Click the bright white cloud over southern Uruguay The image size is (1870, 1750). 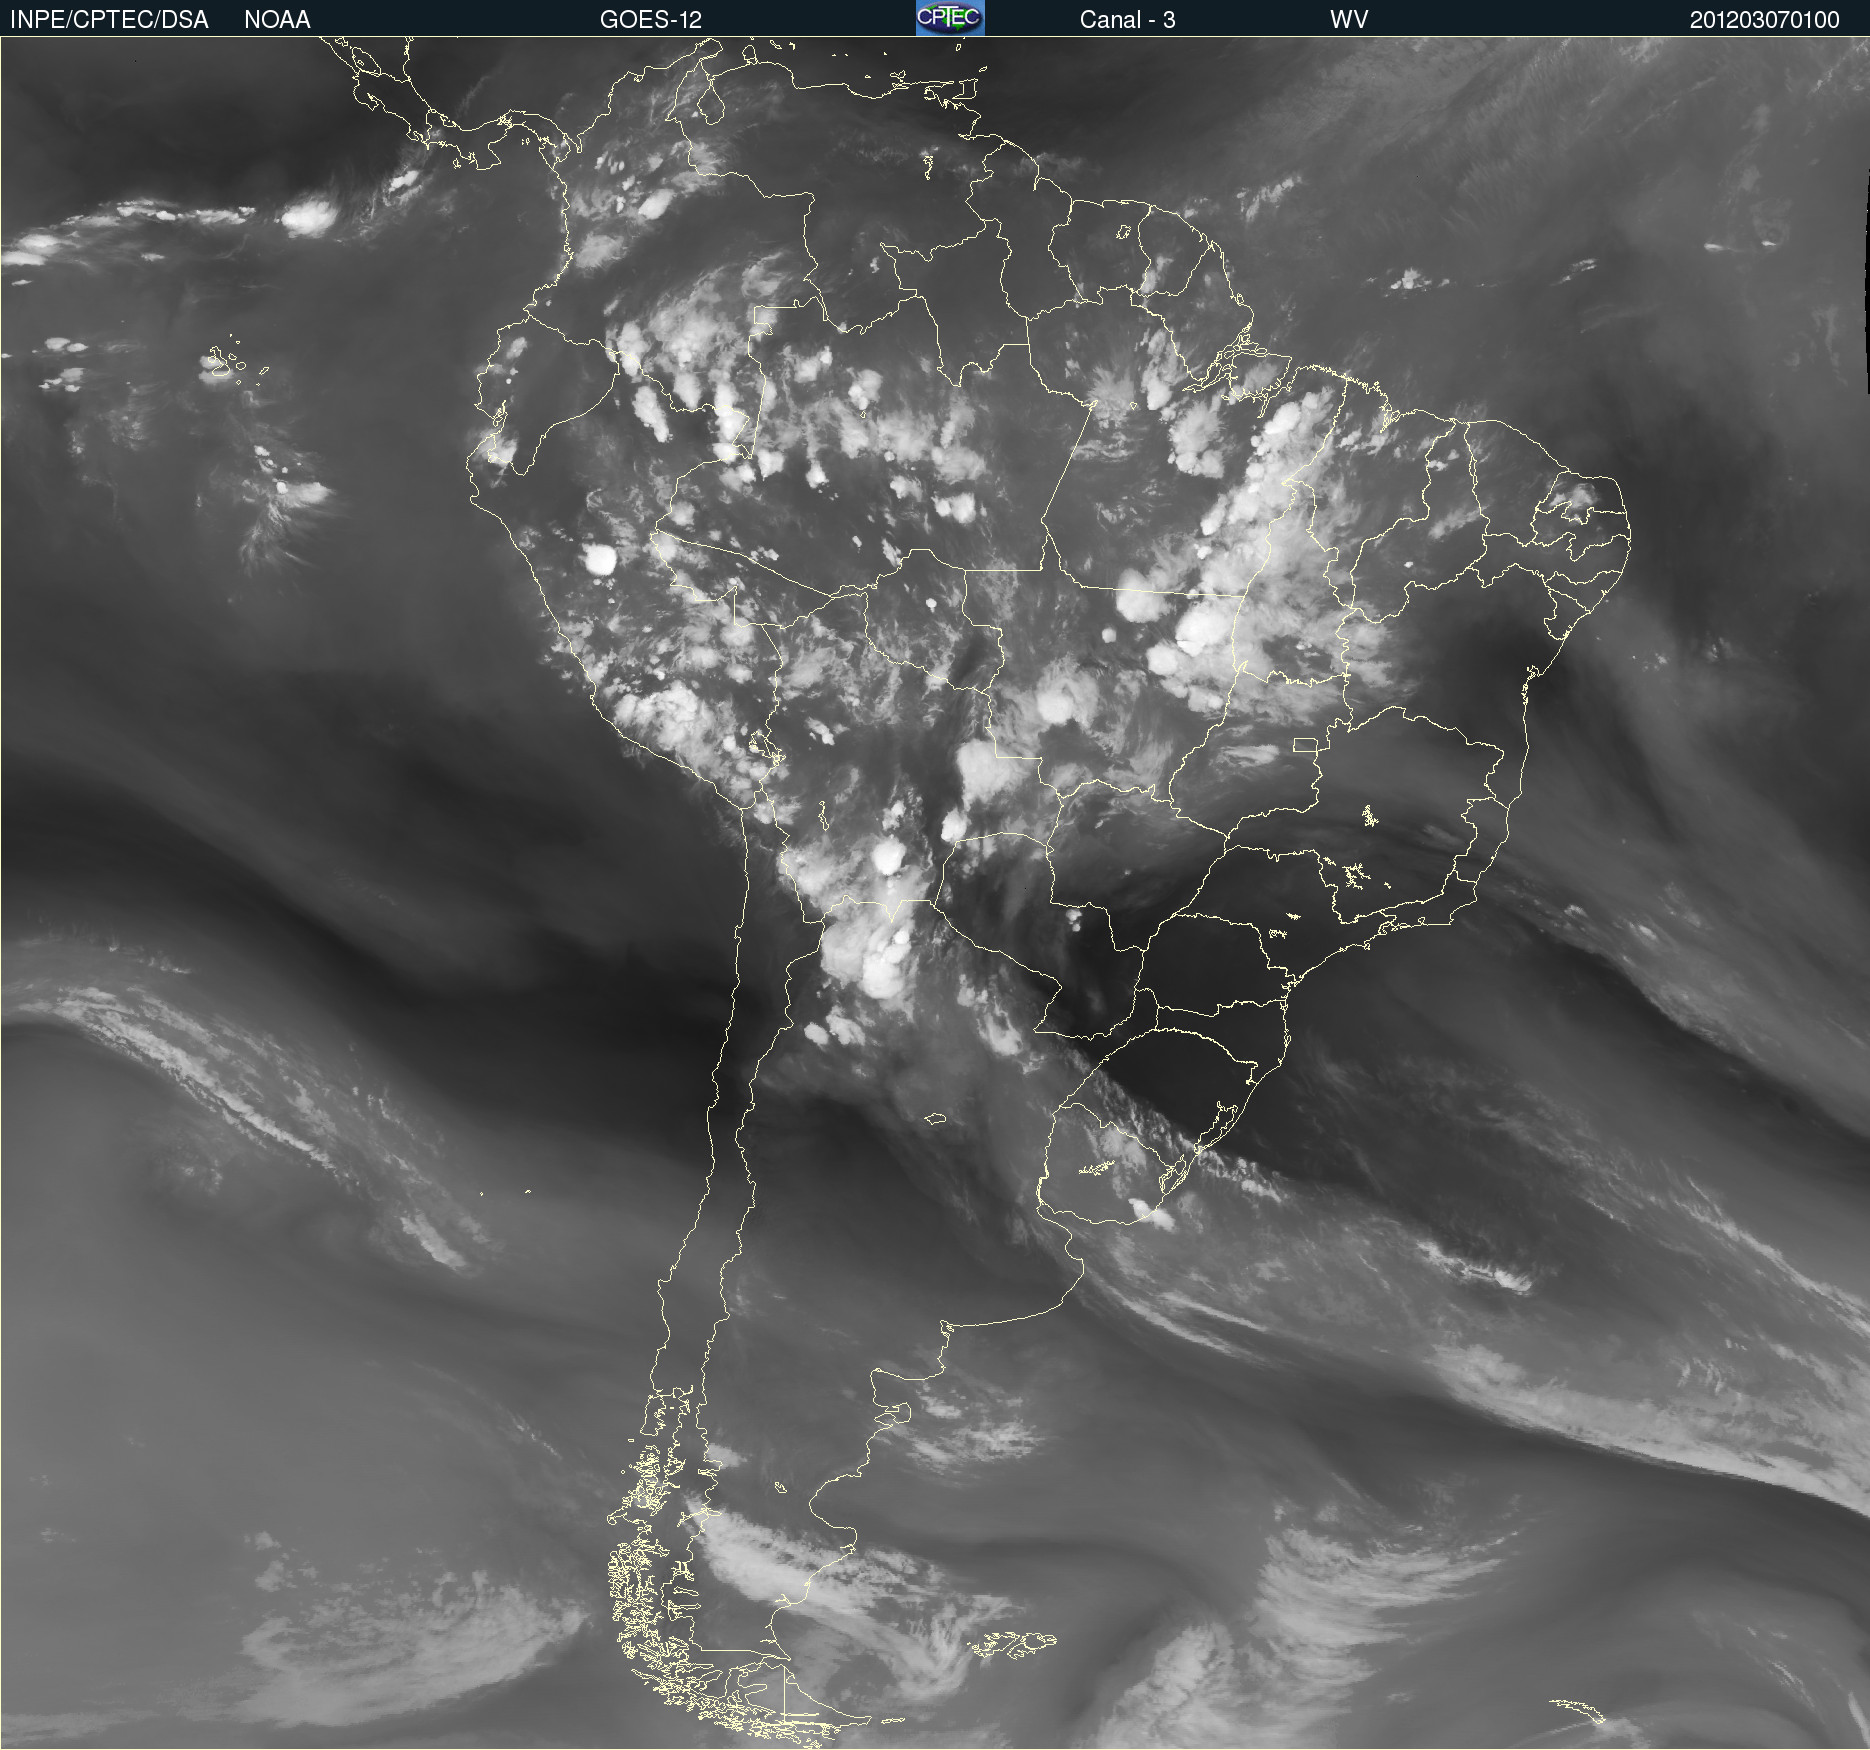point(1150,1212)
